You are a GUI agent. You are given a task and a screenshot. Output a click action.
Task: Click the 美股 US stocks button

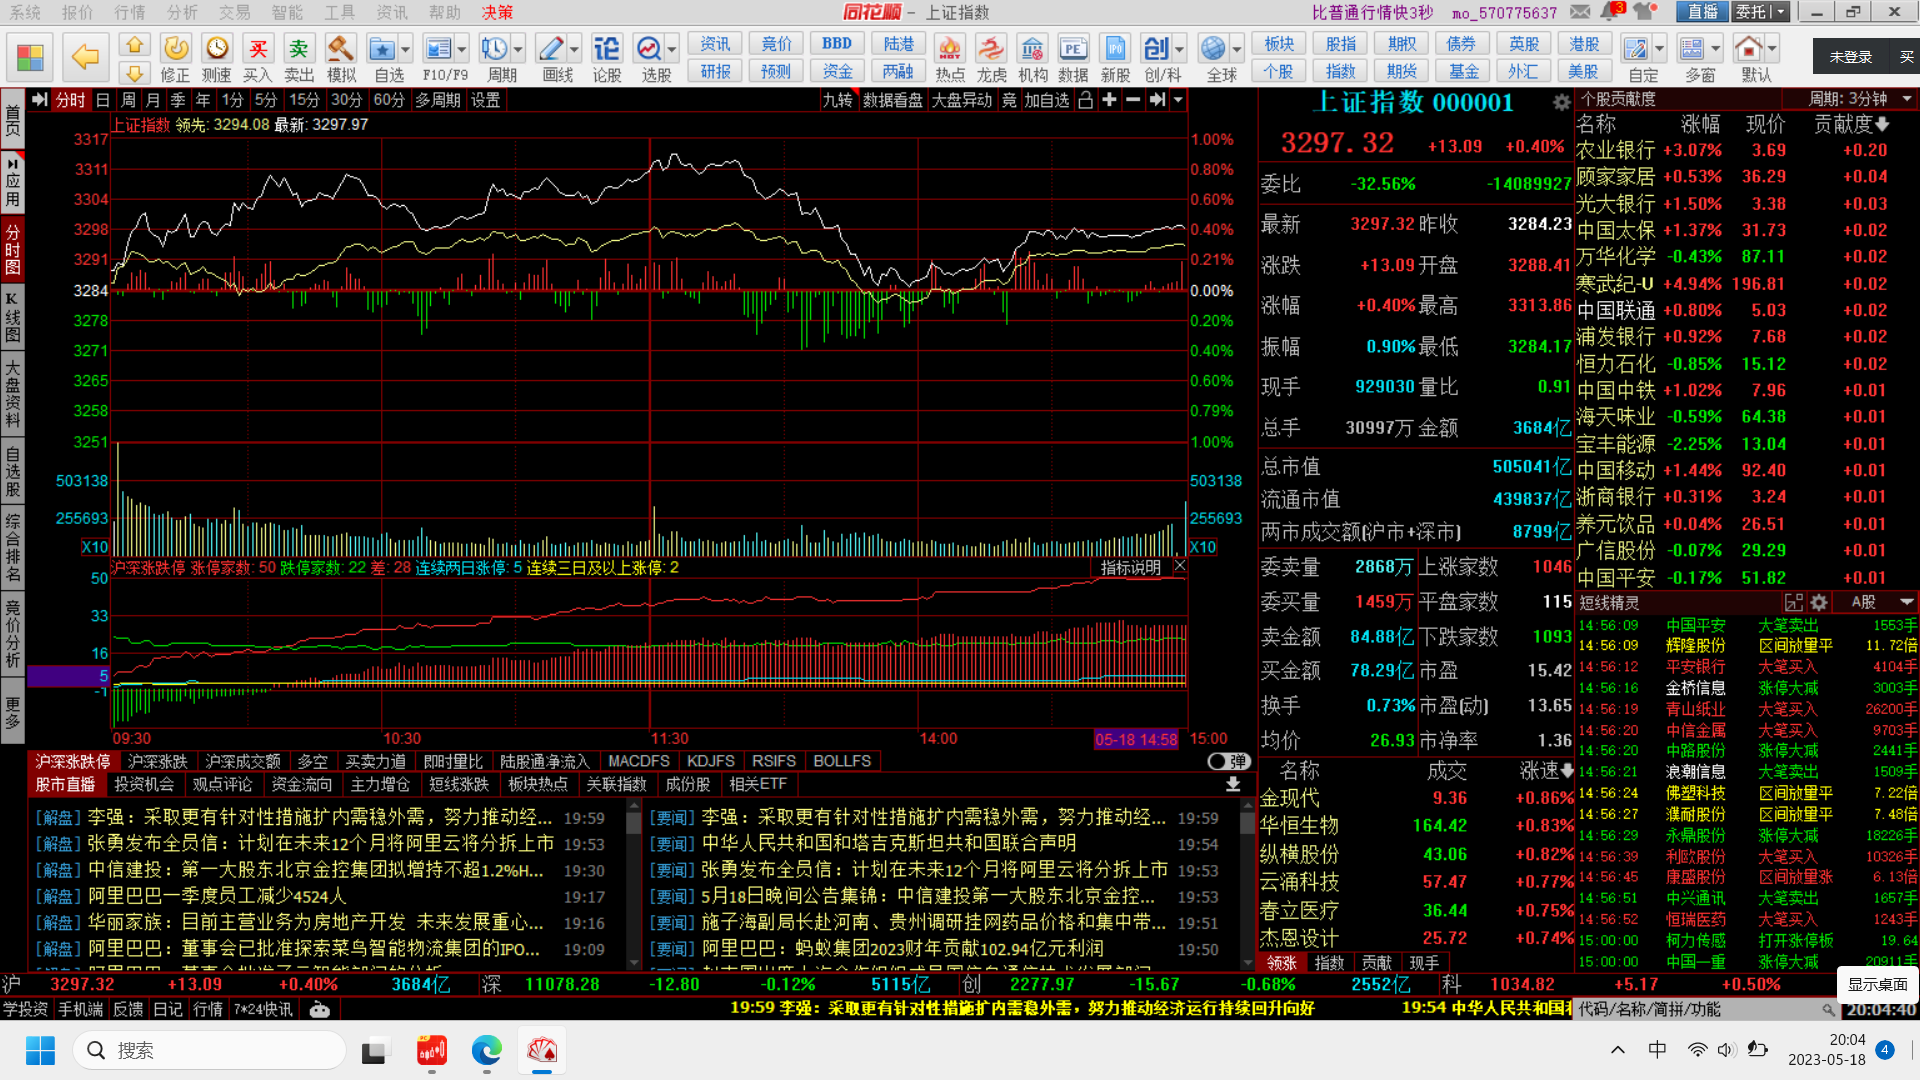click(x=1583, y=72)
